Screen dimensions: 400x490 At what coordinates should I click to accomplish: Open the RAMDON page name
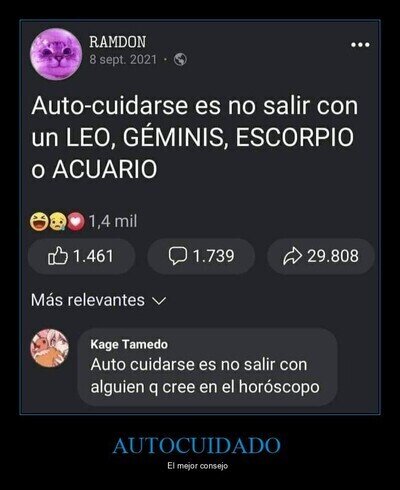(x=118, y=42)
